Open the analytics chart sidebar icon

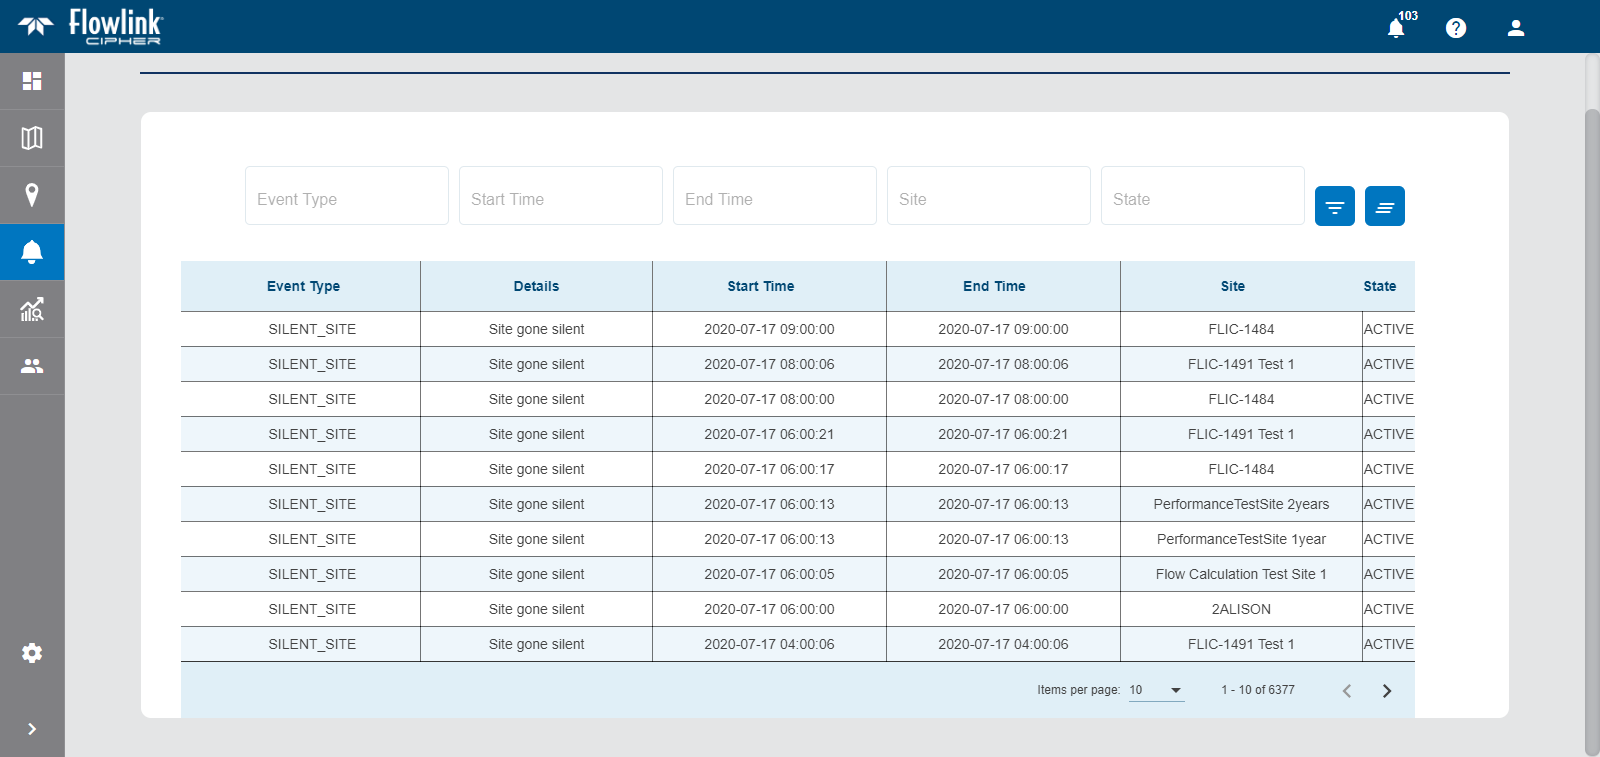coord(32,309)
